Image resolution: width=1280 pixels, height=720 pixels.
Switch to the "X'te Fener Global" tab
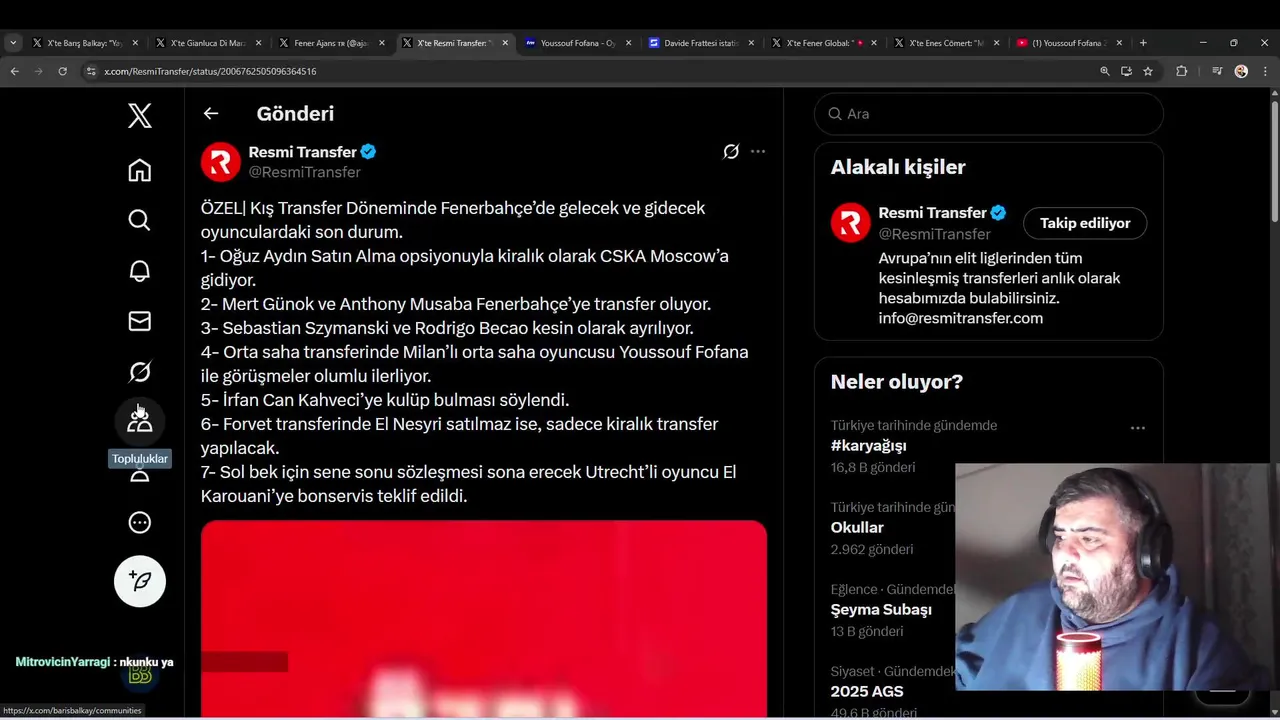point(823,43)
